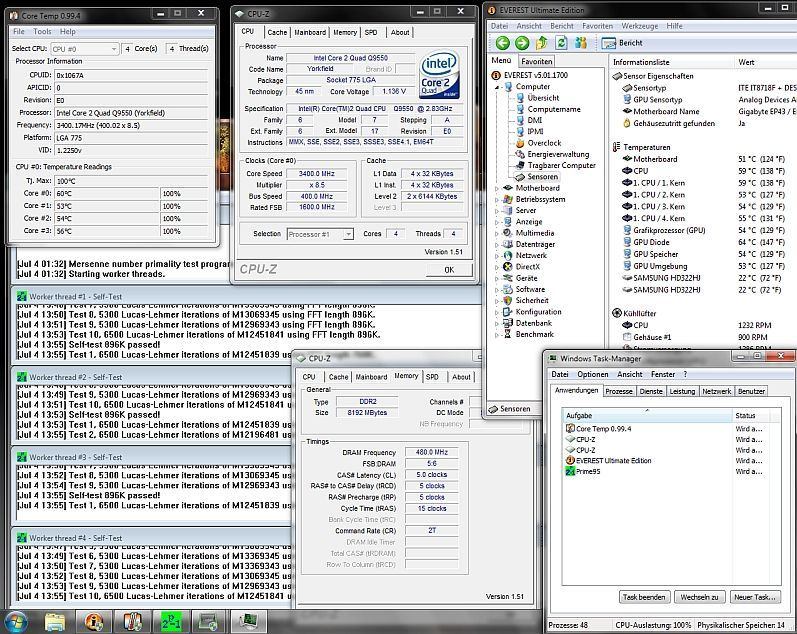
Task: Sort by Aufgabe column header
Action: 647,415
